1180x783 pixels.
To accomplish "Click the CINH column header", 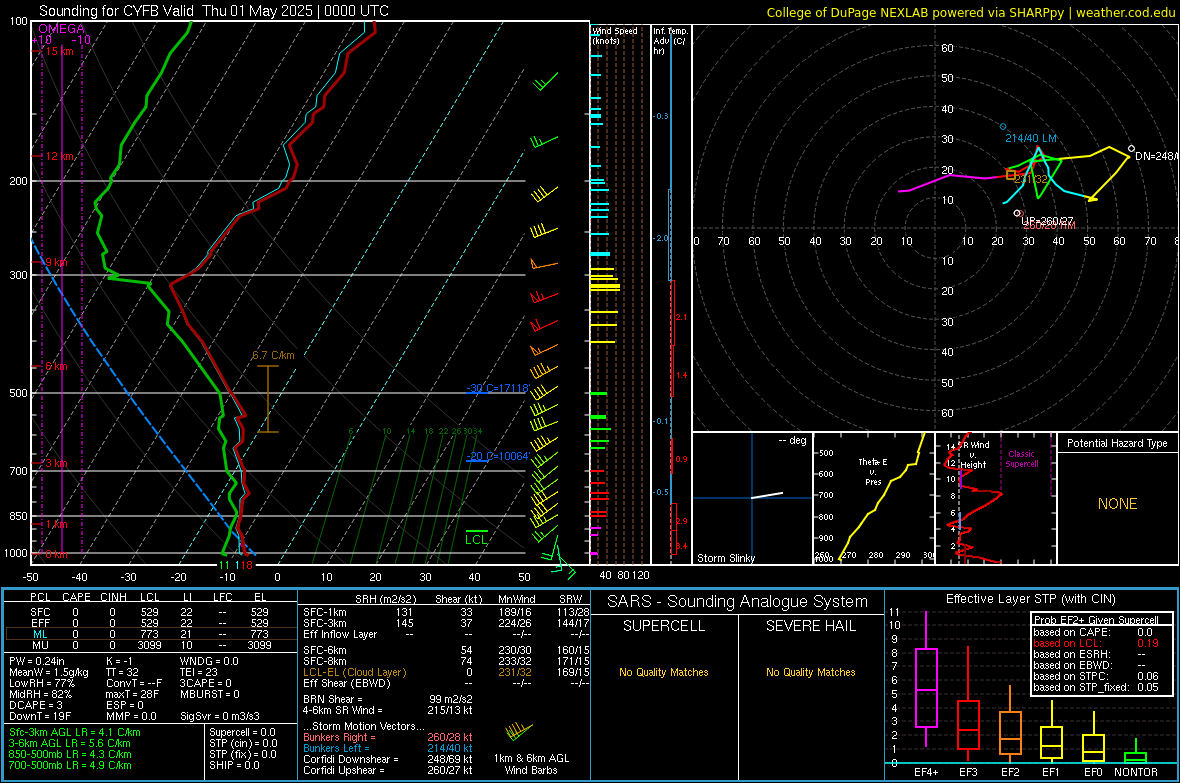I will click(114, 597).
